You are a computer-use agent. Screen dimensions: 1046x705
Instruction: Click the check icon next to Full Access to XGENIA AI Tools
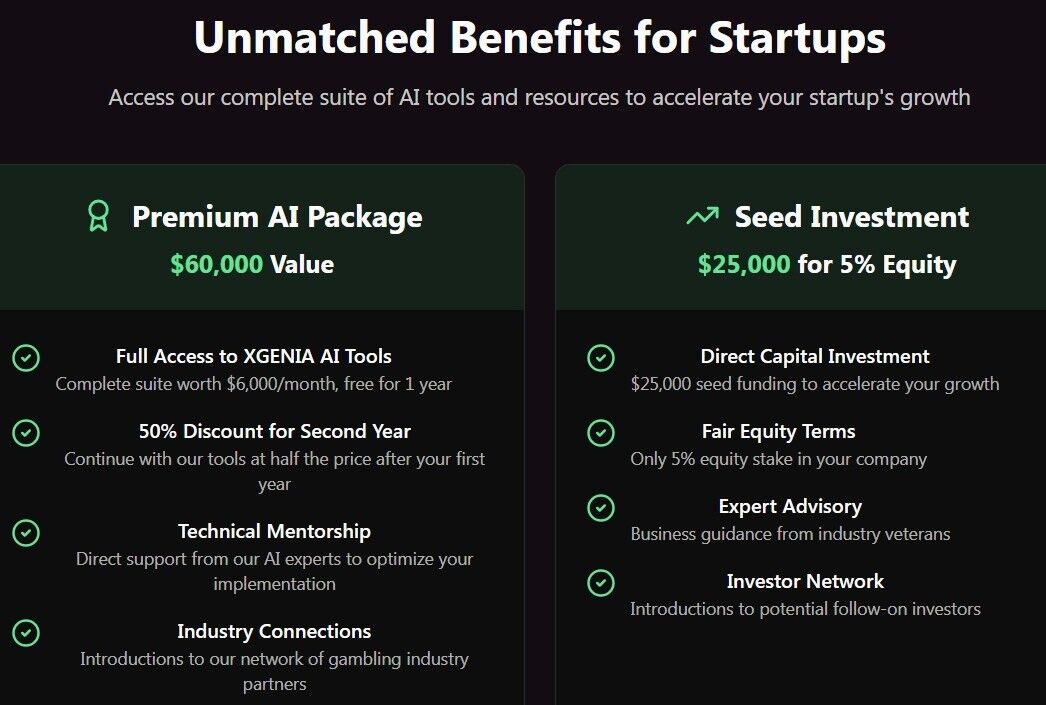[26, 358]
